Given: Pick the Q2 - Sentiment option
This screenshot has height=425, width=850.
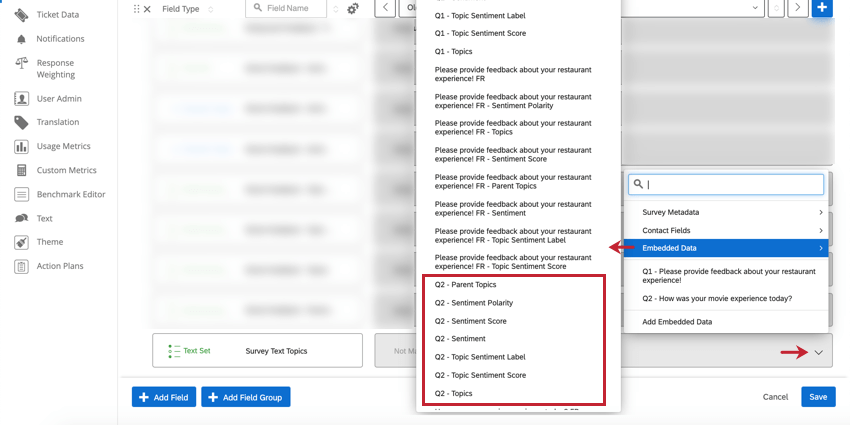Looking at the screenshot, I should pos(460,338).
